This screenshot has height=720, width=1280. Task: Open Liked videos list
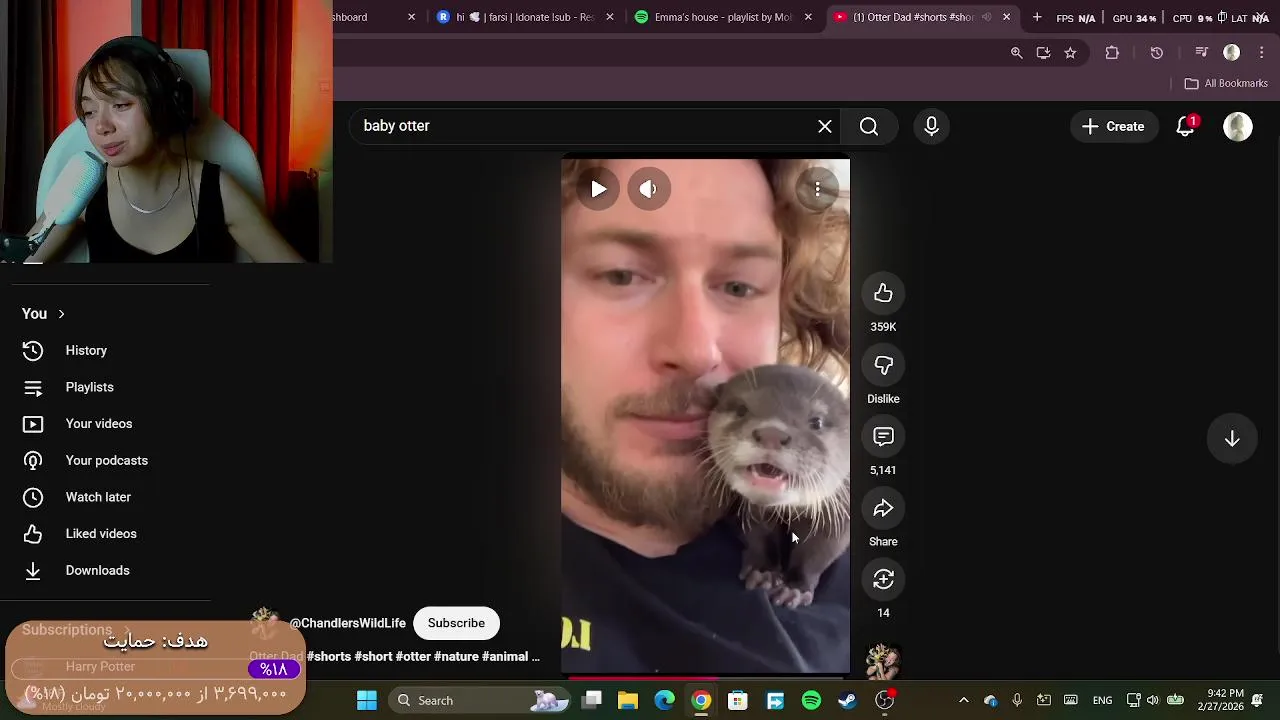coord(110,534)
